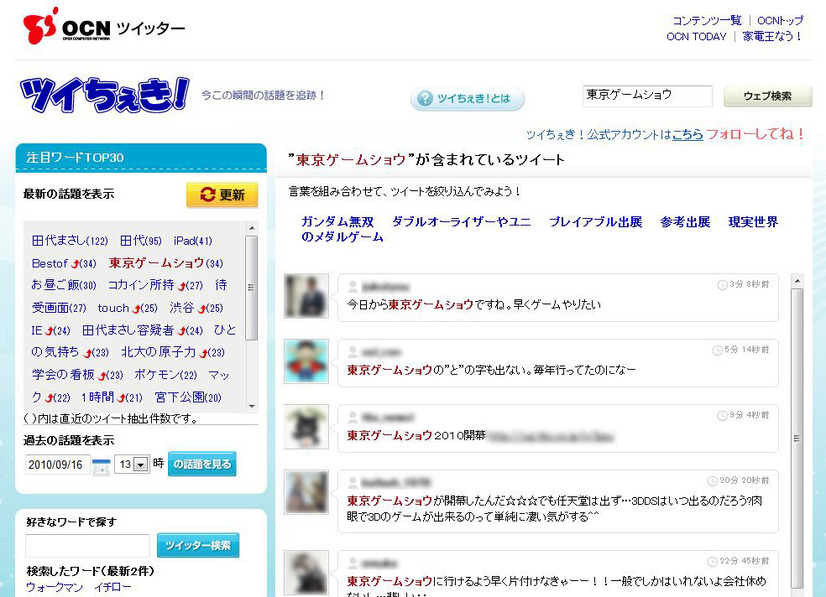Open the コンテンツ一覧 link
This screenshot has height=597, width=826.
pos(707,21)
